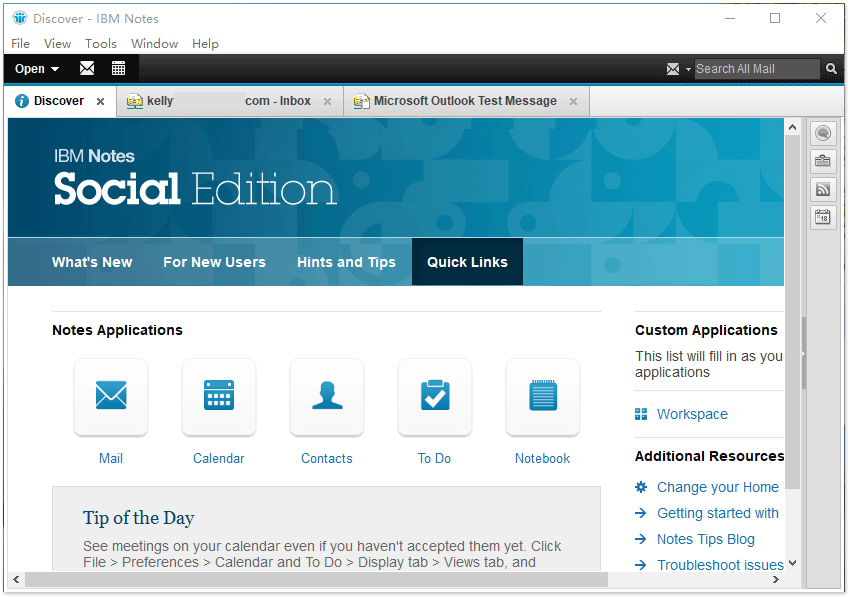Open the Change your Home link
The image size is (850, 597).
click(718, 487)
